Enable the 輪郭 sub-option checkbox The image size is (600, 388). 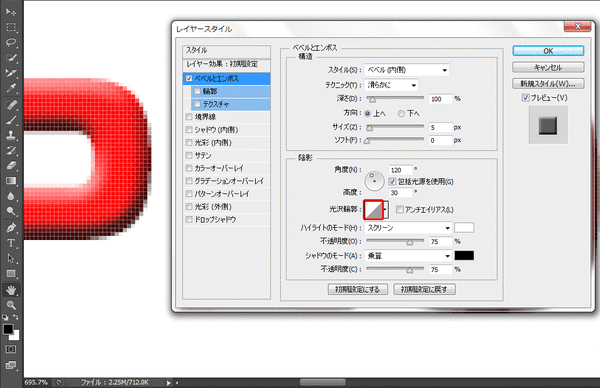tap(197, 91)
